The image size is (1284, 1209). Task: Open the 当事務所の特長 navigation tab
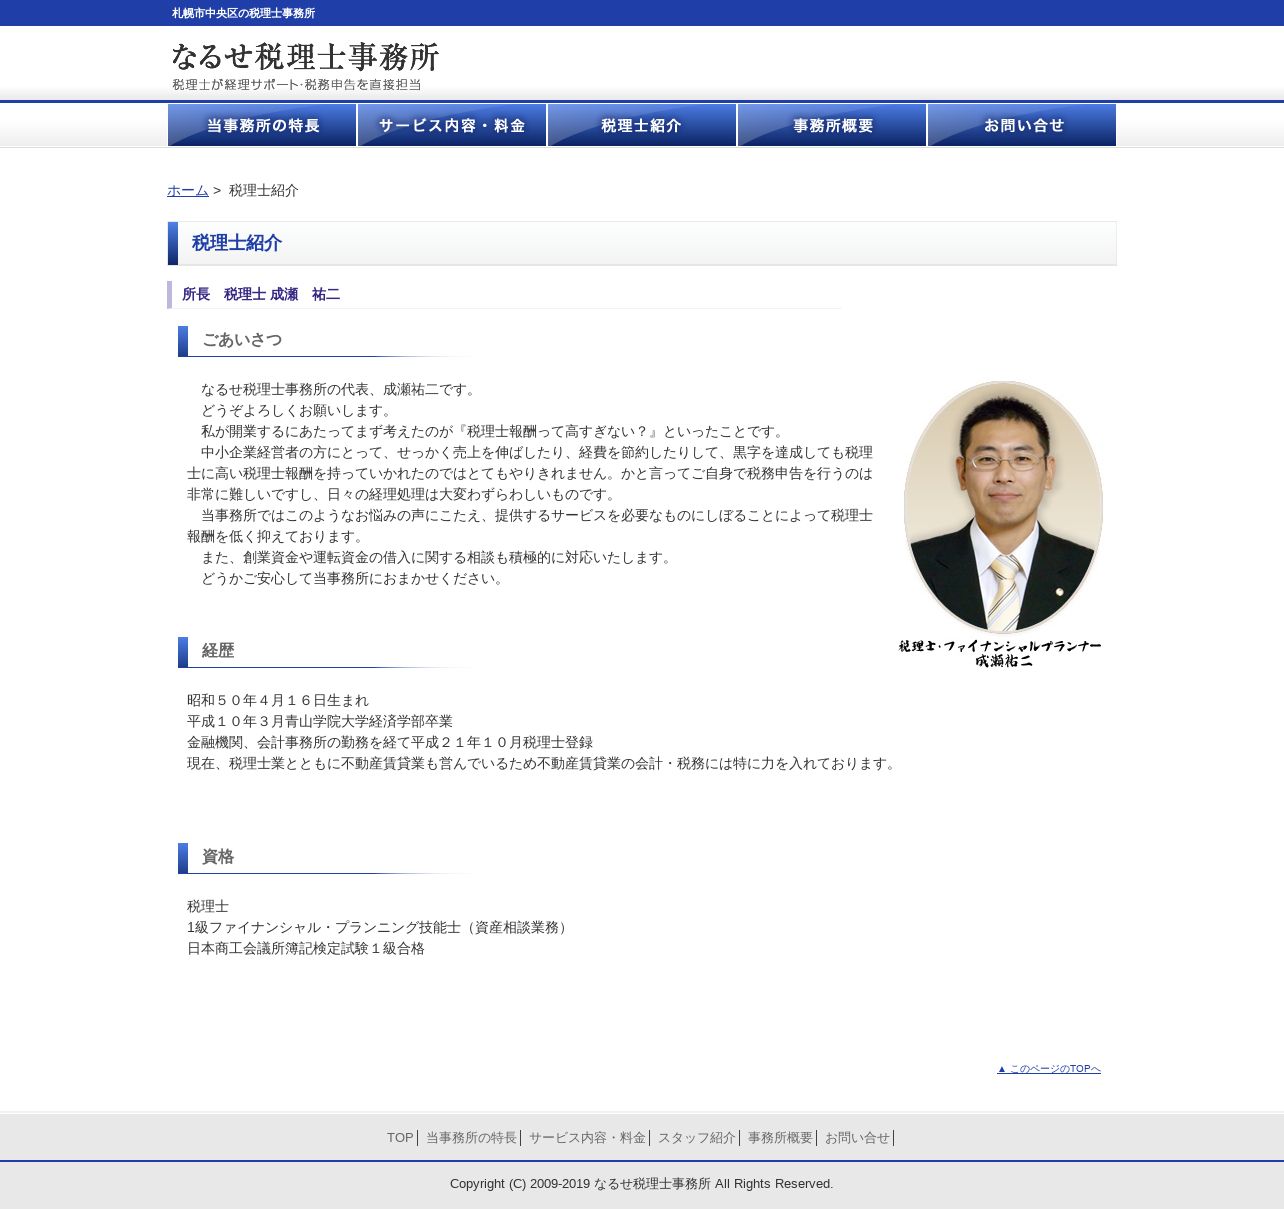coord(262,125)
